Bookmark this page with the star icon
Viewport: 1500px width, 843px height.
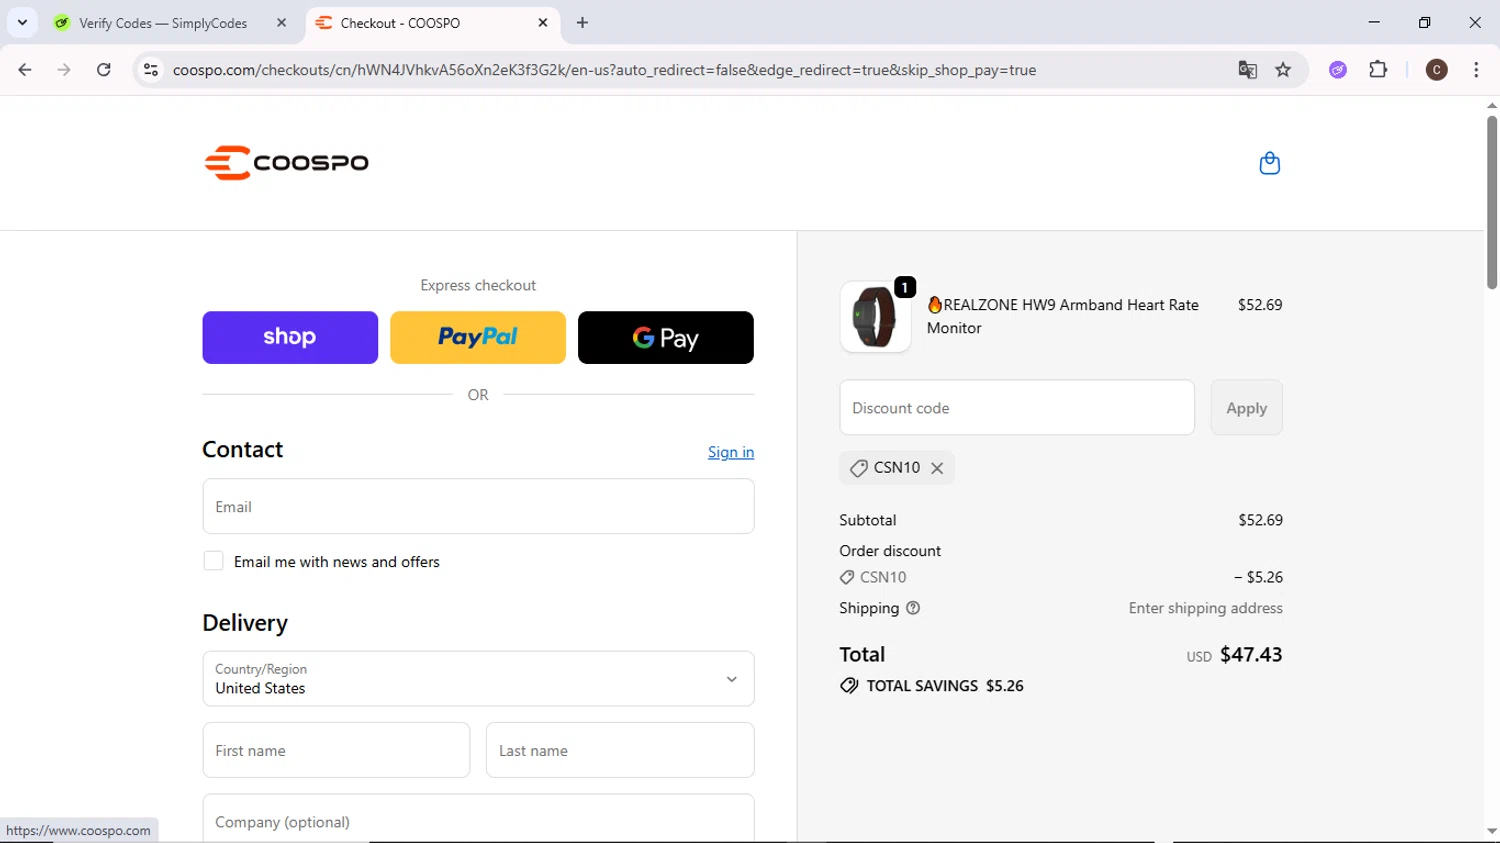click(1283, 70)
